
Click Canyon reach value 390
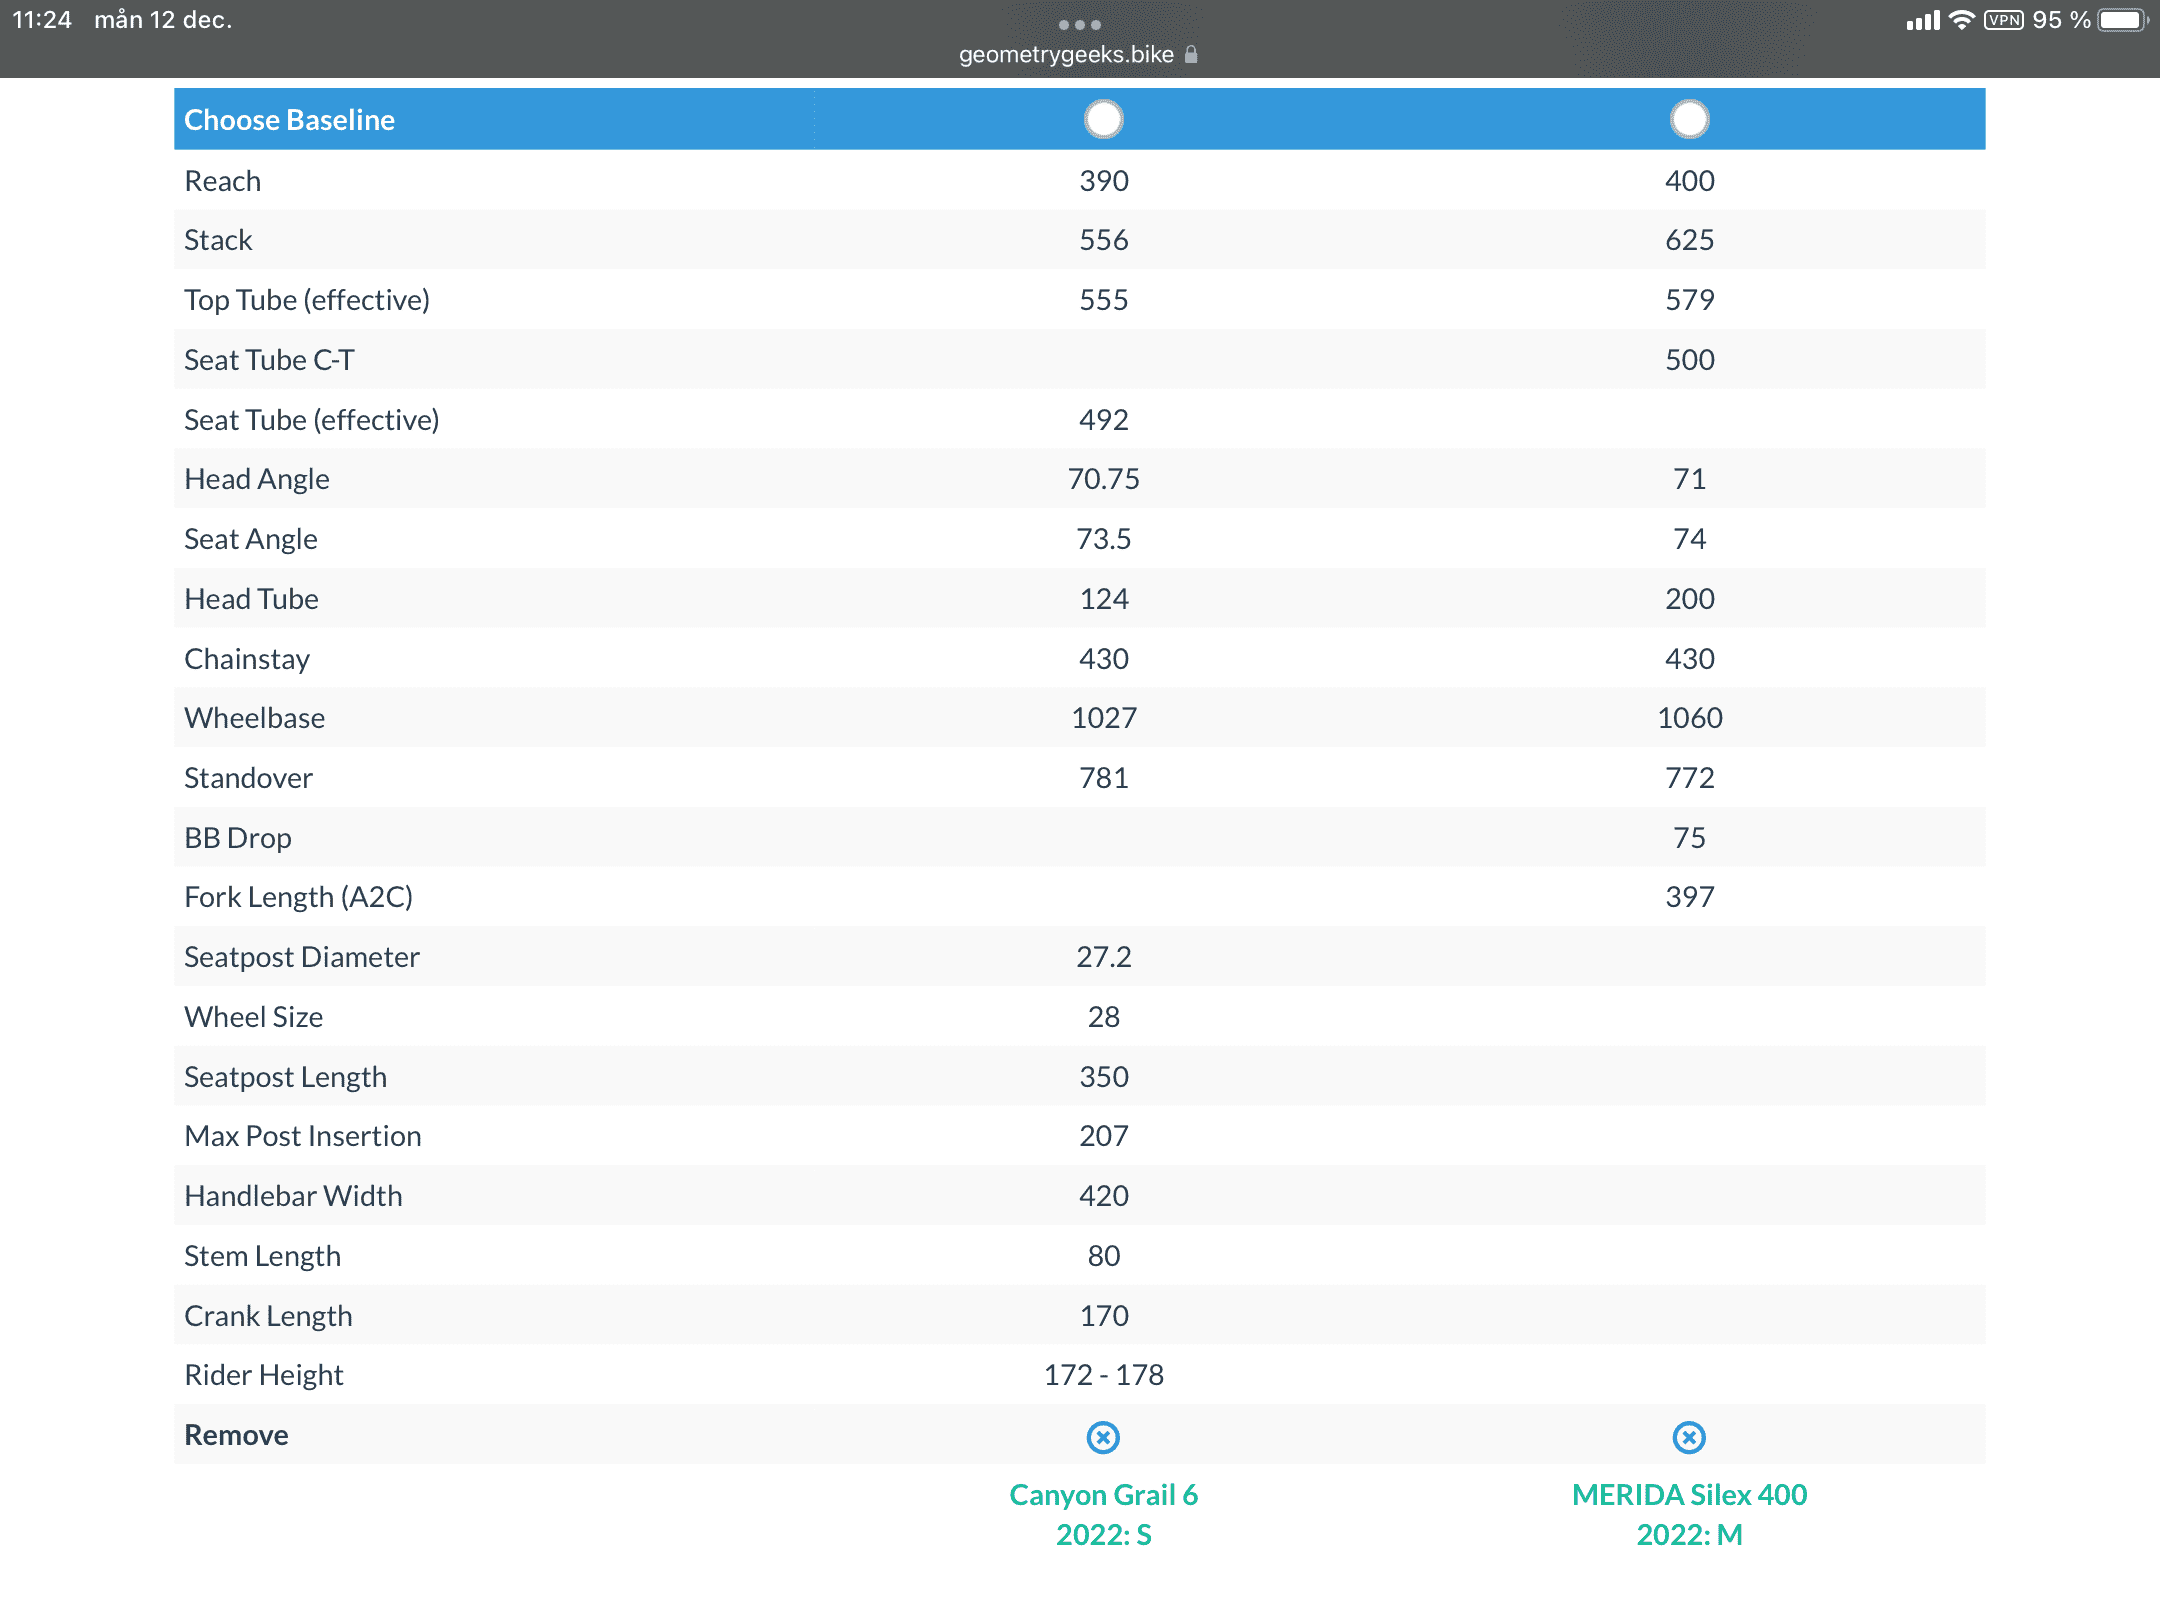click(x=1103, y=181)
